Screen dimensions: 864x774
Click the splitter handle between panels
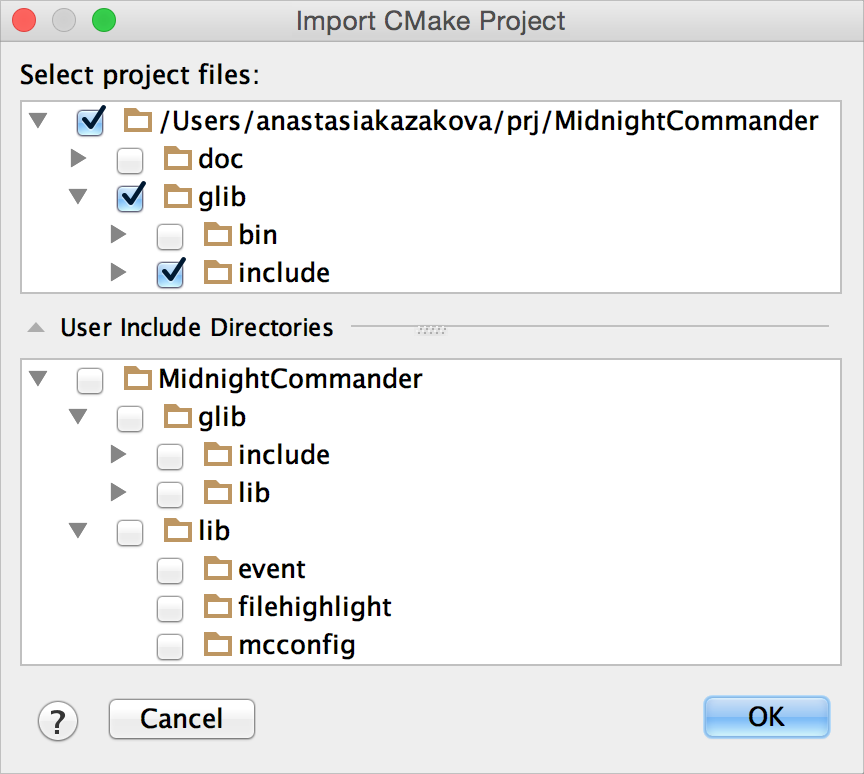point(431,327)
